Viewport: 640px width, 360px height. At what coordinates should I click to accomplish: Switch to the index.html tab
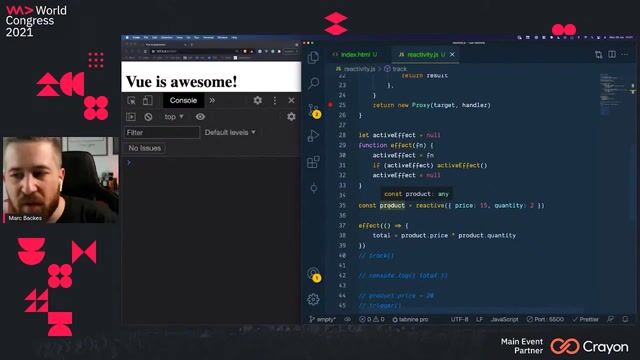356,54
